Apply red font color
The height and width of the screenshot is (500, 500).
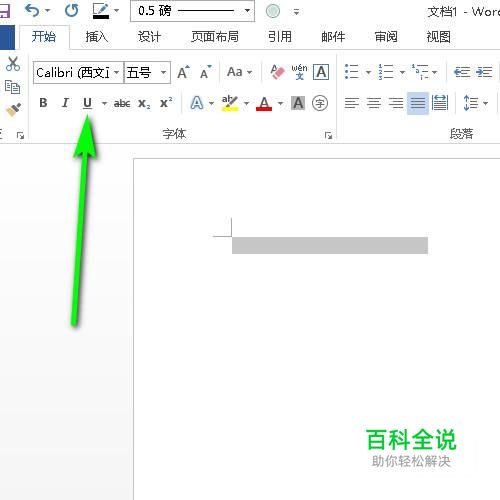(264, 103)
